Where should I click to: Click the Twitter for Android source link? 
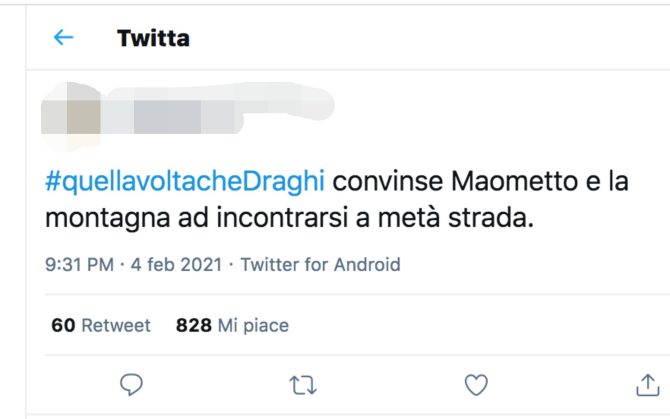(x=320, y=265)
